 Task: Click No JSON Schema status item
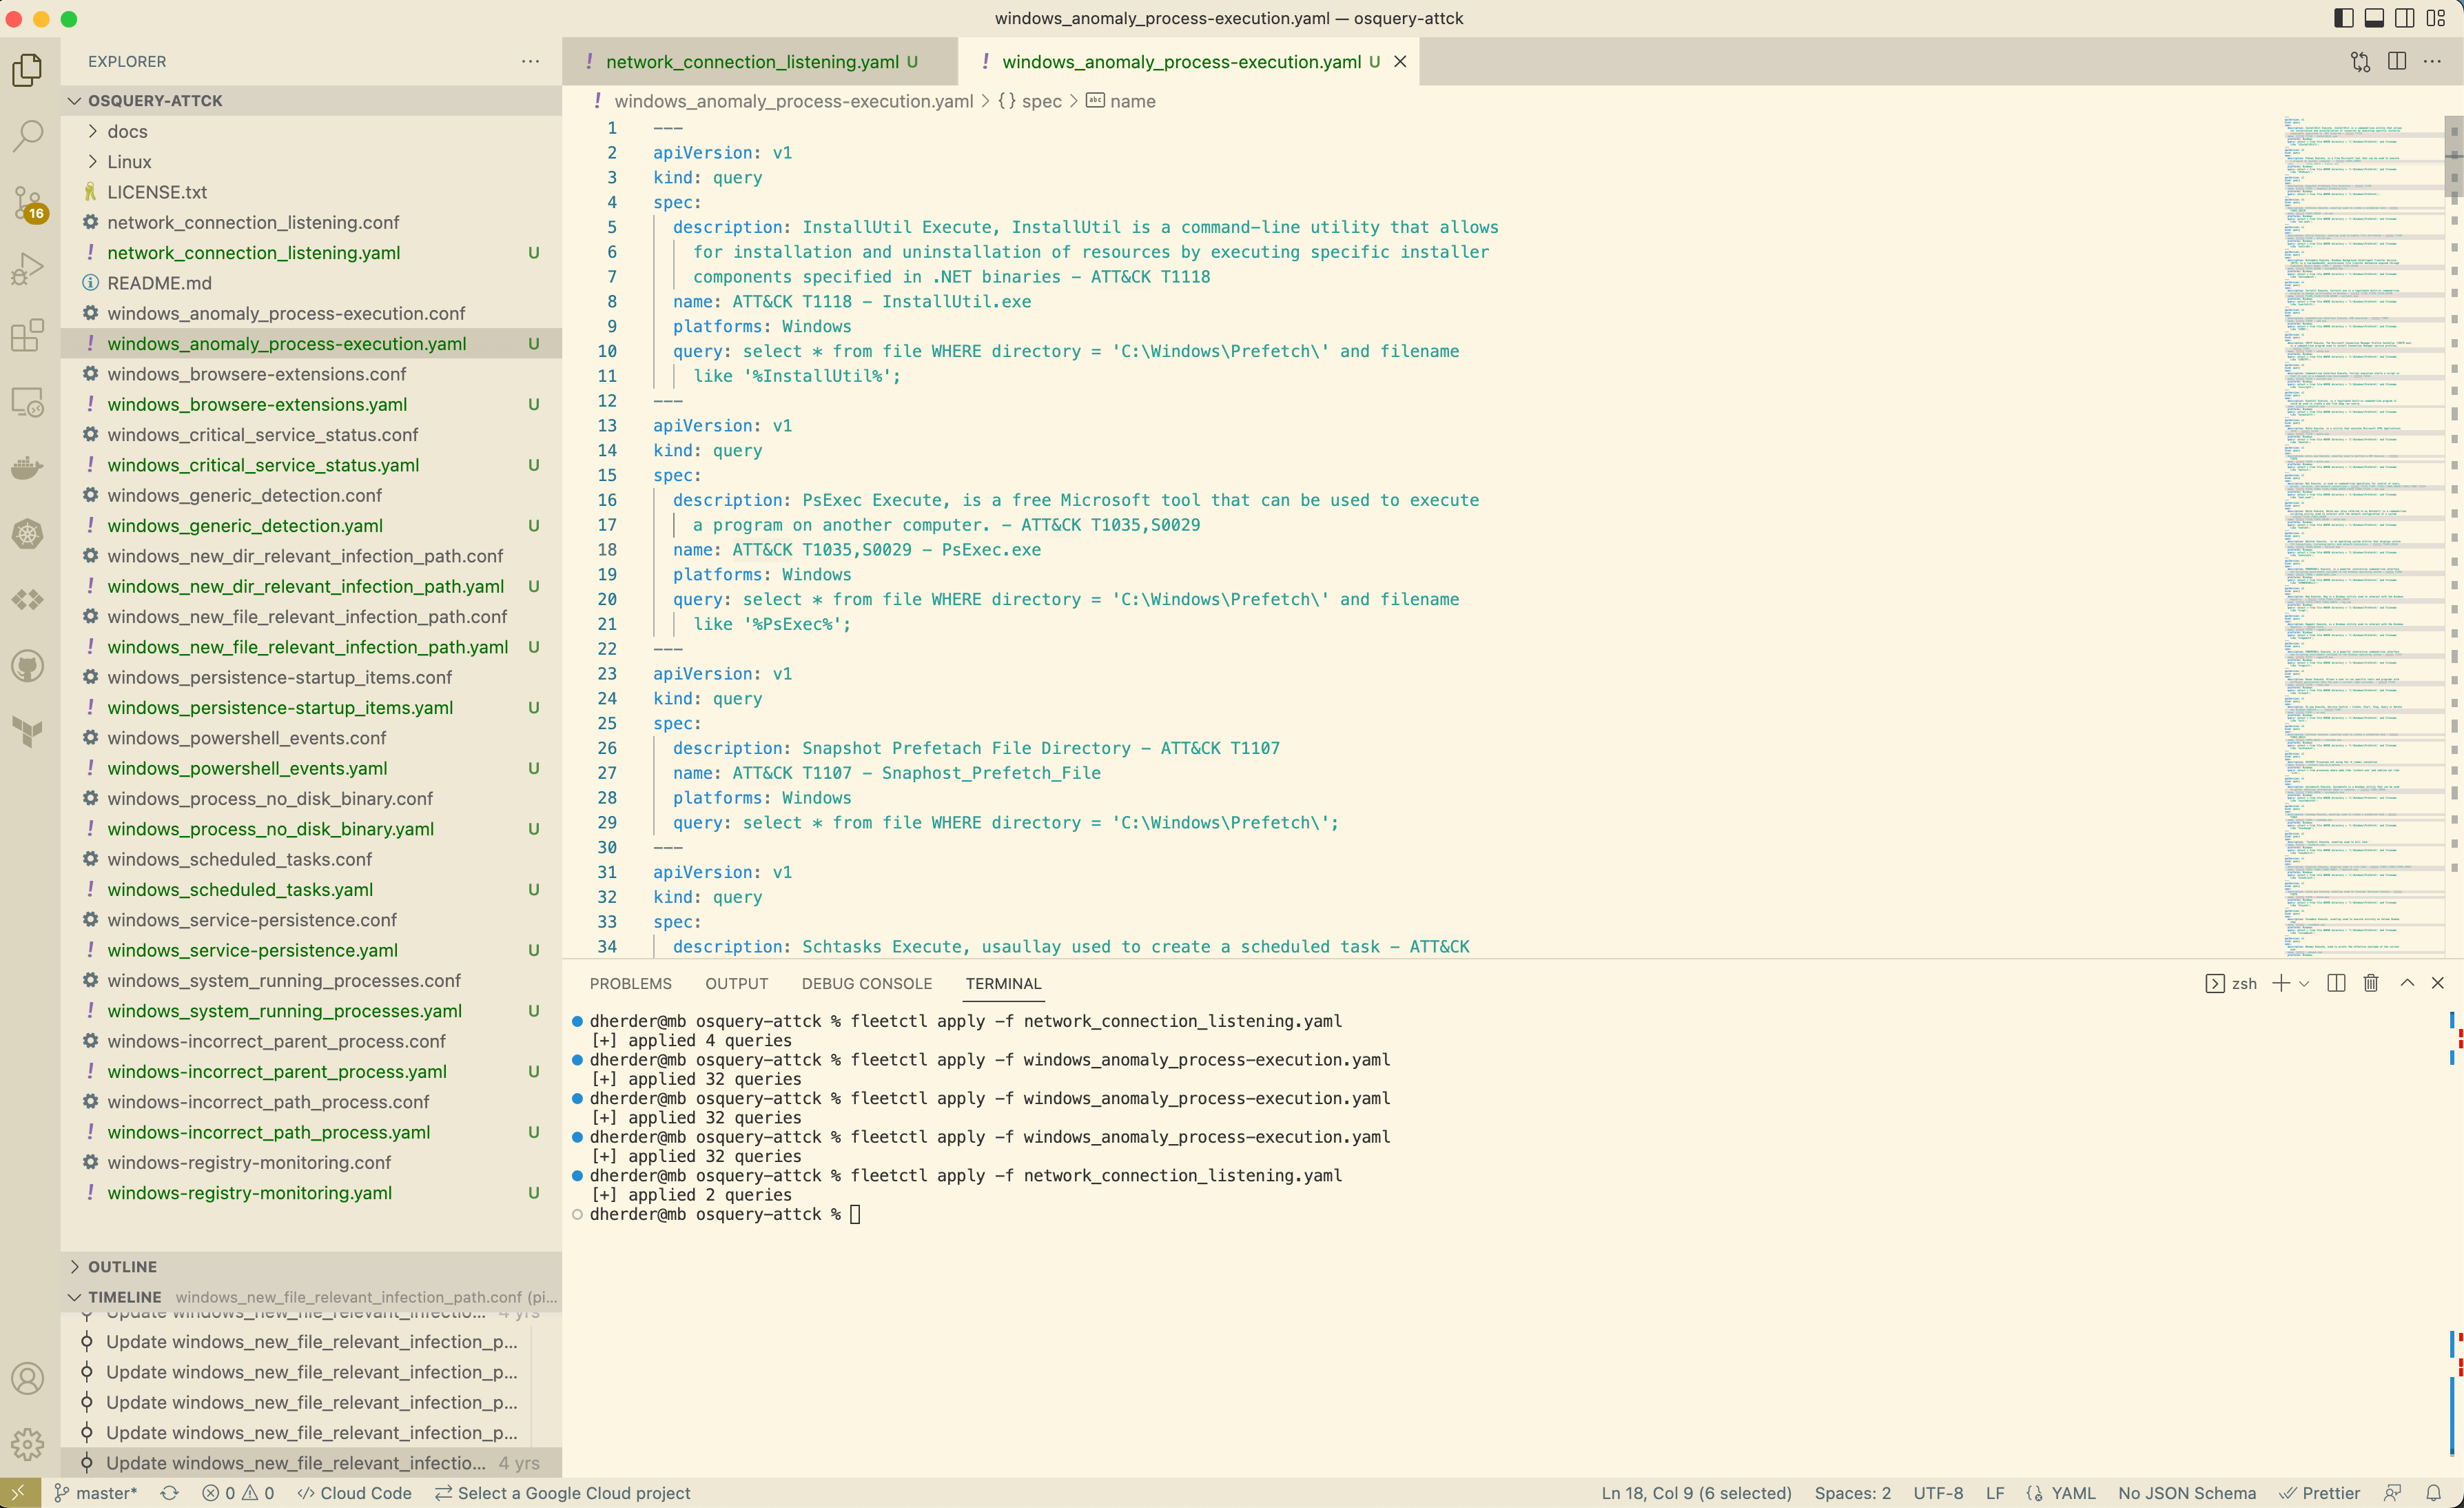click(x=2187, y=1493)
